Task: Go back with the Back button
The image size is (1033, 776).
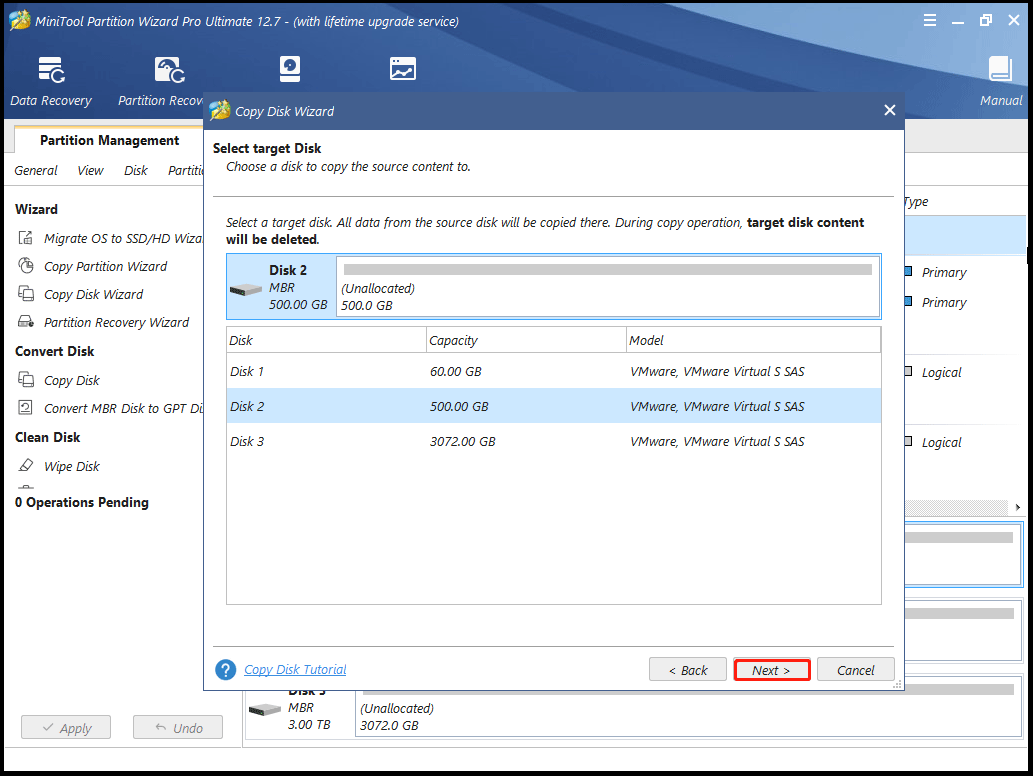Action: pyautogui.click(x=687, y=670)
